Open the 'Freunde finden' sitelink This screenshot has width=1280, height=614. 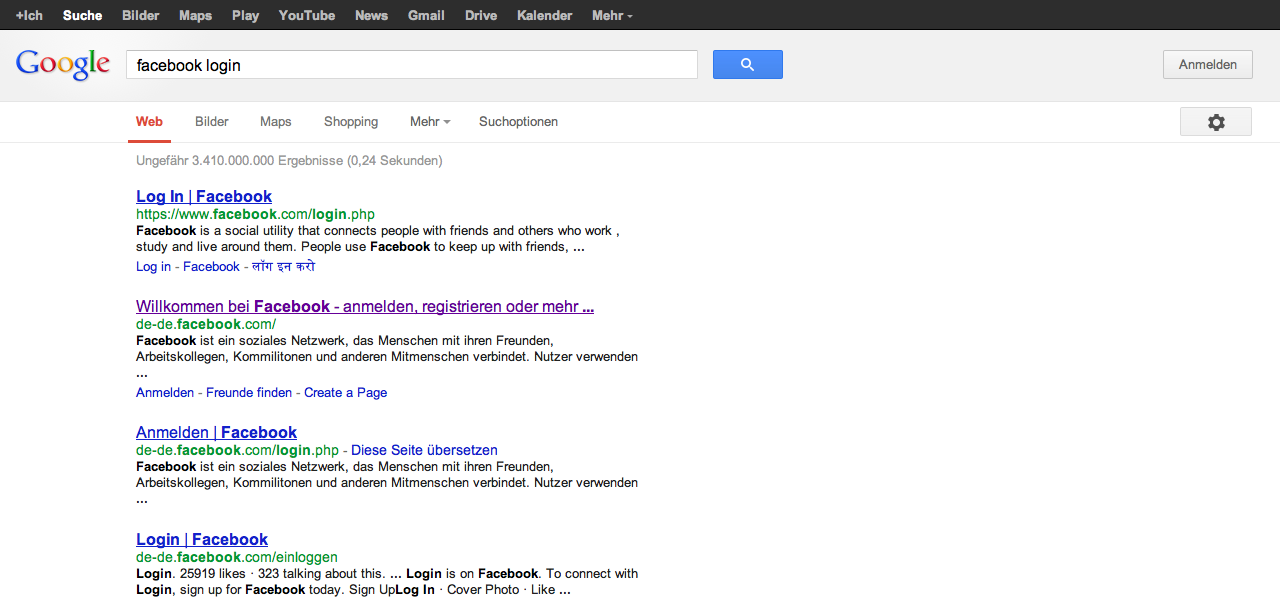(249, 393)
